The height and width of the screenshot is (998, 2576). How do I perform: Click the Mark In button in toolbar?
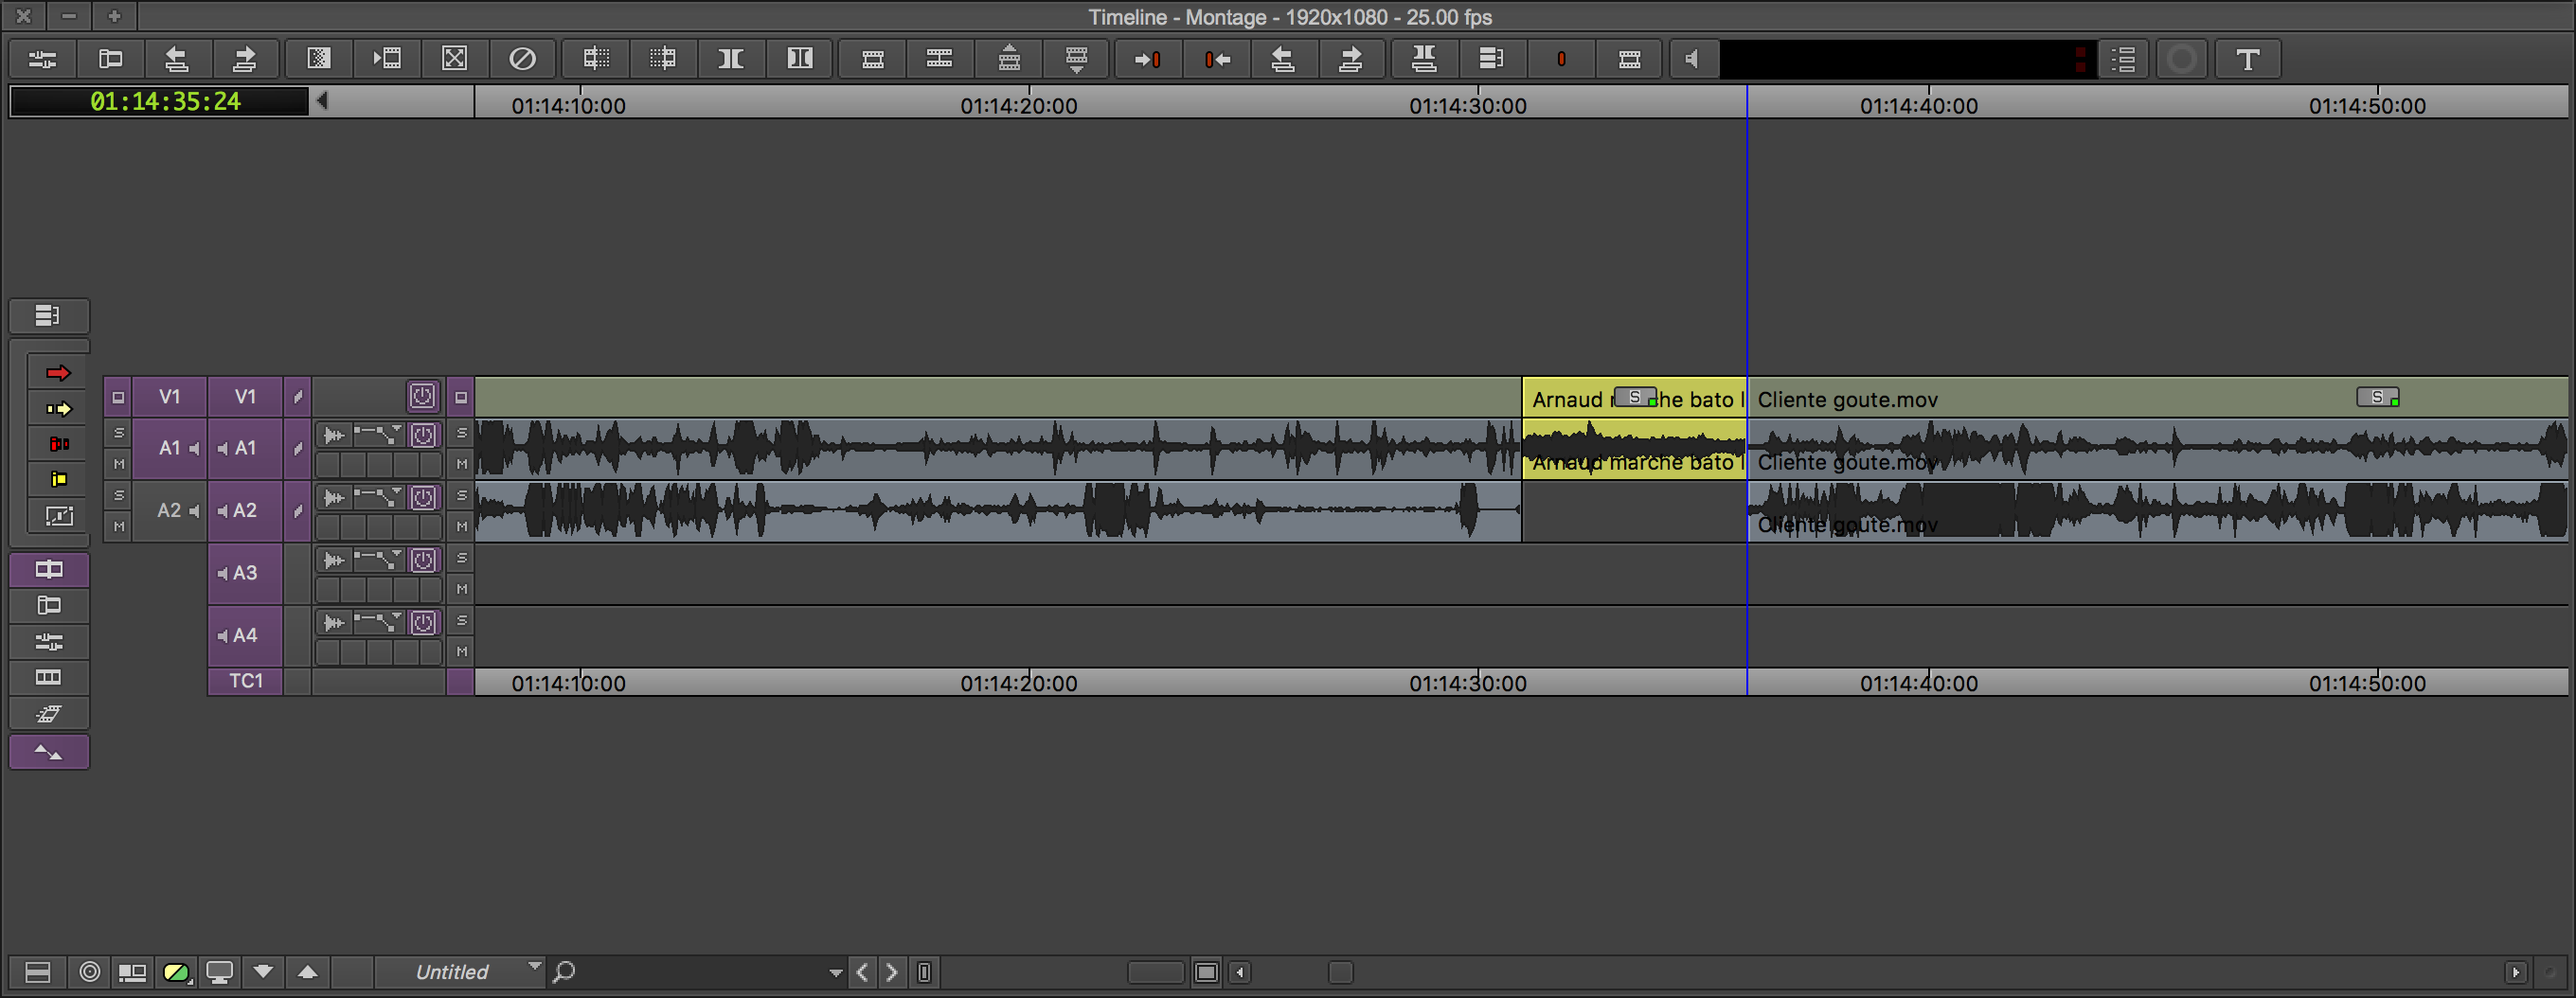coord(1147,60)
